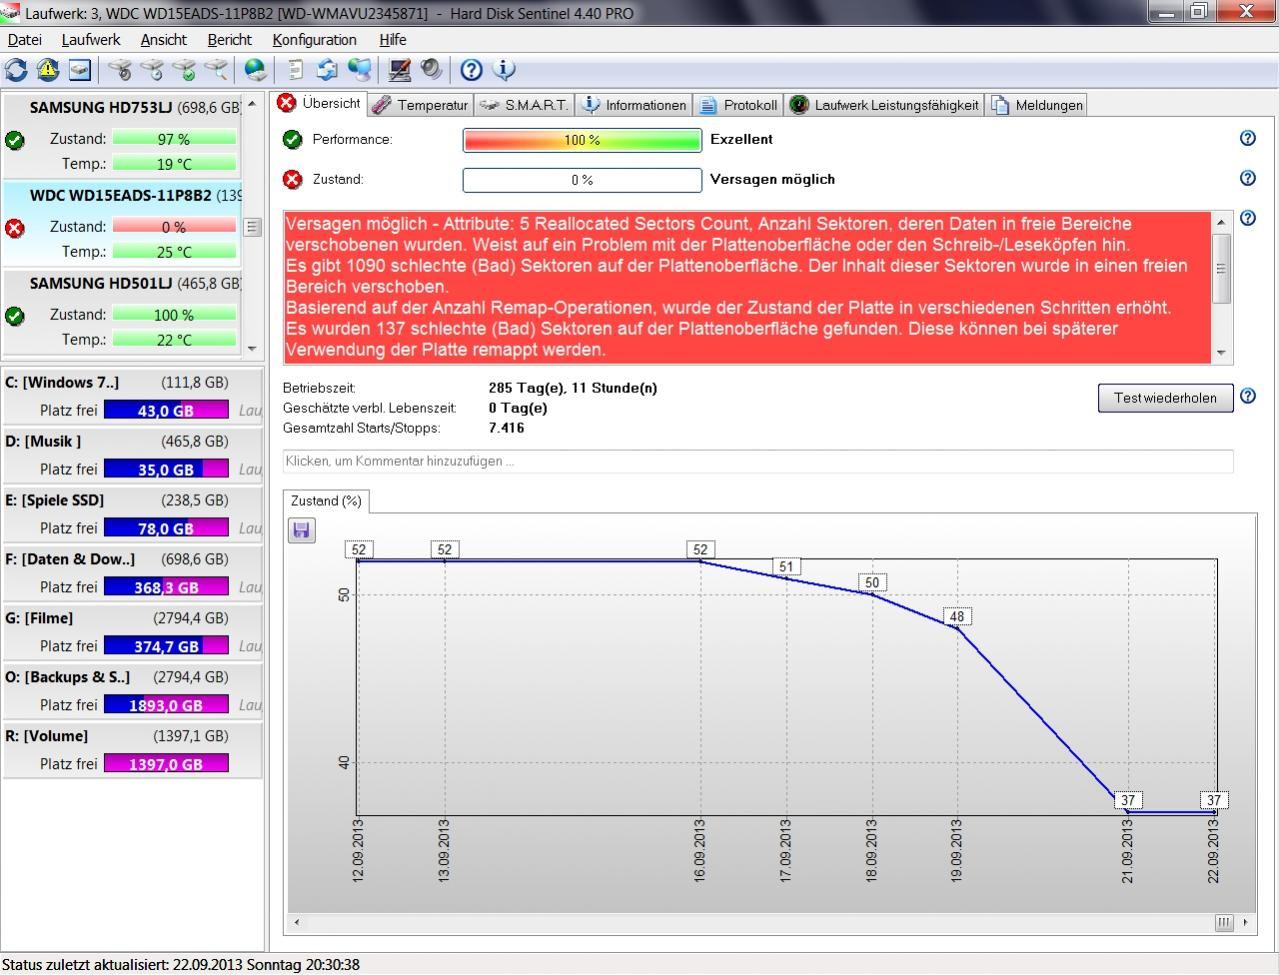The width and height of the screenshot is (1279, 975).
Task: Click the disk with green checkmark icon
Action: (x=184, y=70)
